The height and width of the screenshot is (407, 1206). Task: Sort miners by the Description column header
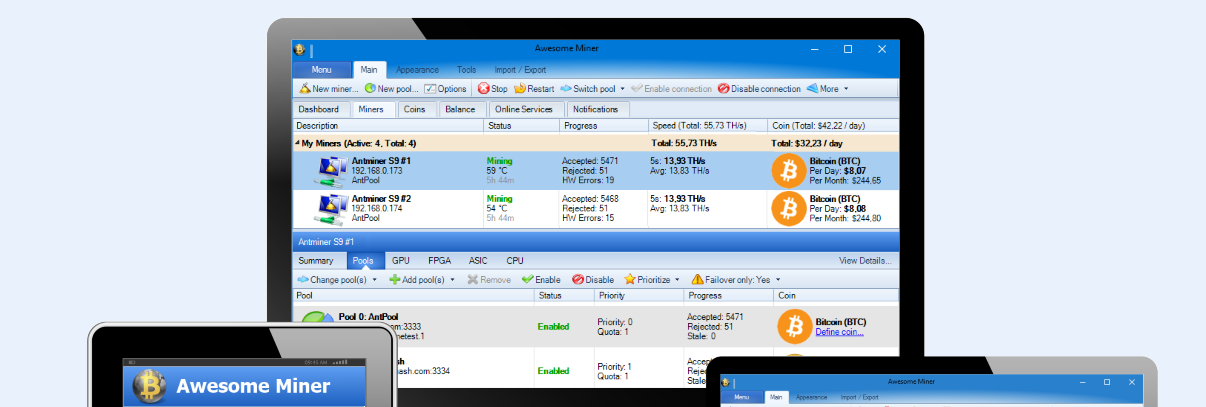(388, 126)
